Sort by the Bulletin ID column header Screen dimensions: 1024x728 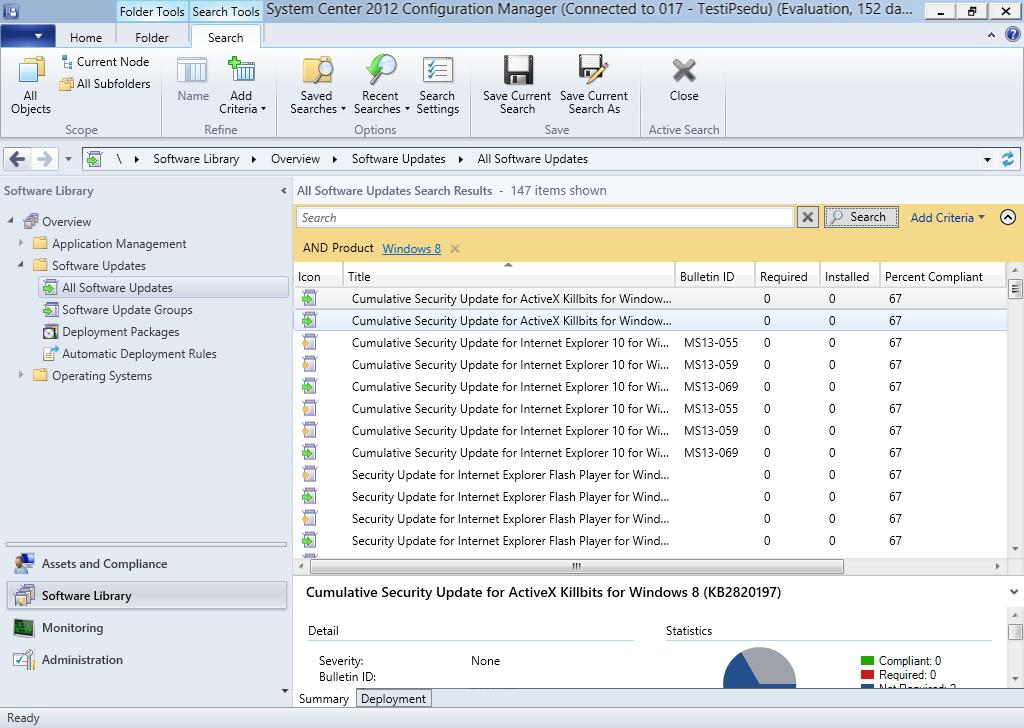point(714,276)
